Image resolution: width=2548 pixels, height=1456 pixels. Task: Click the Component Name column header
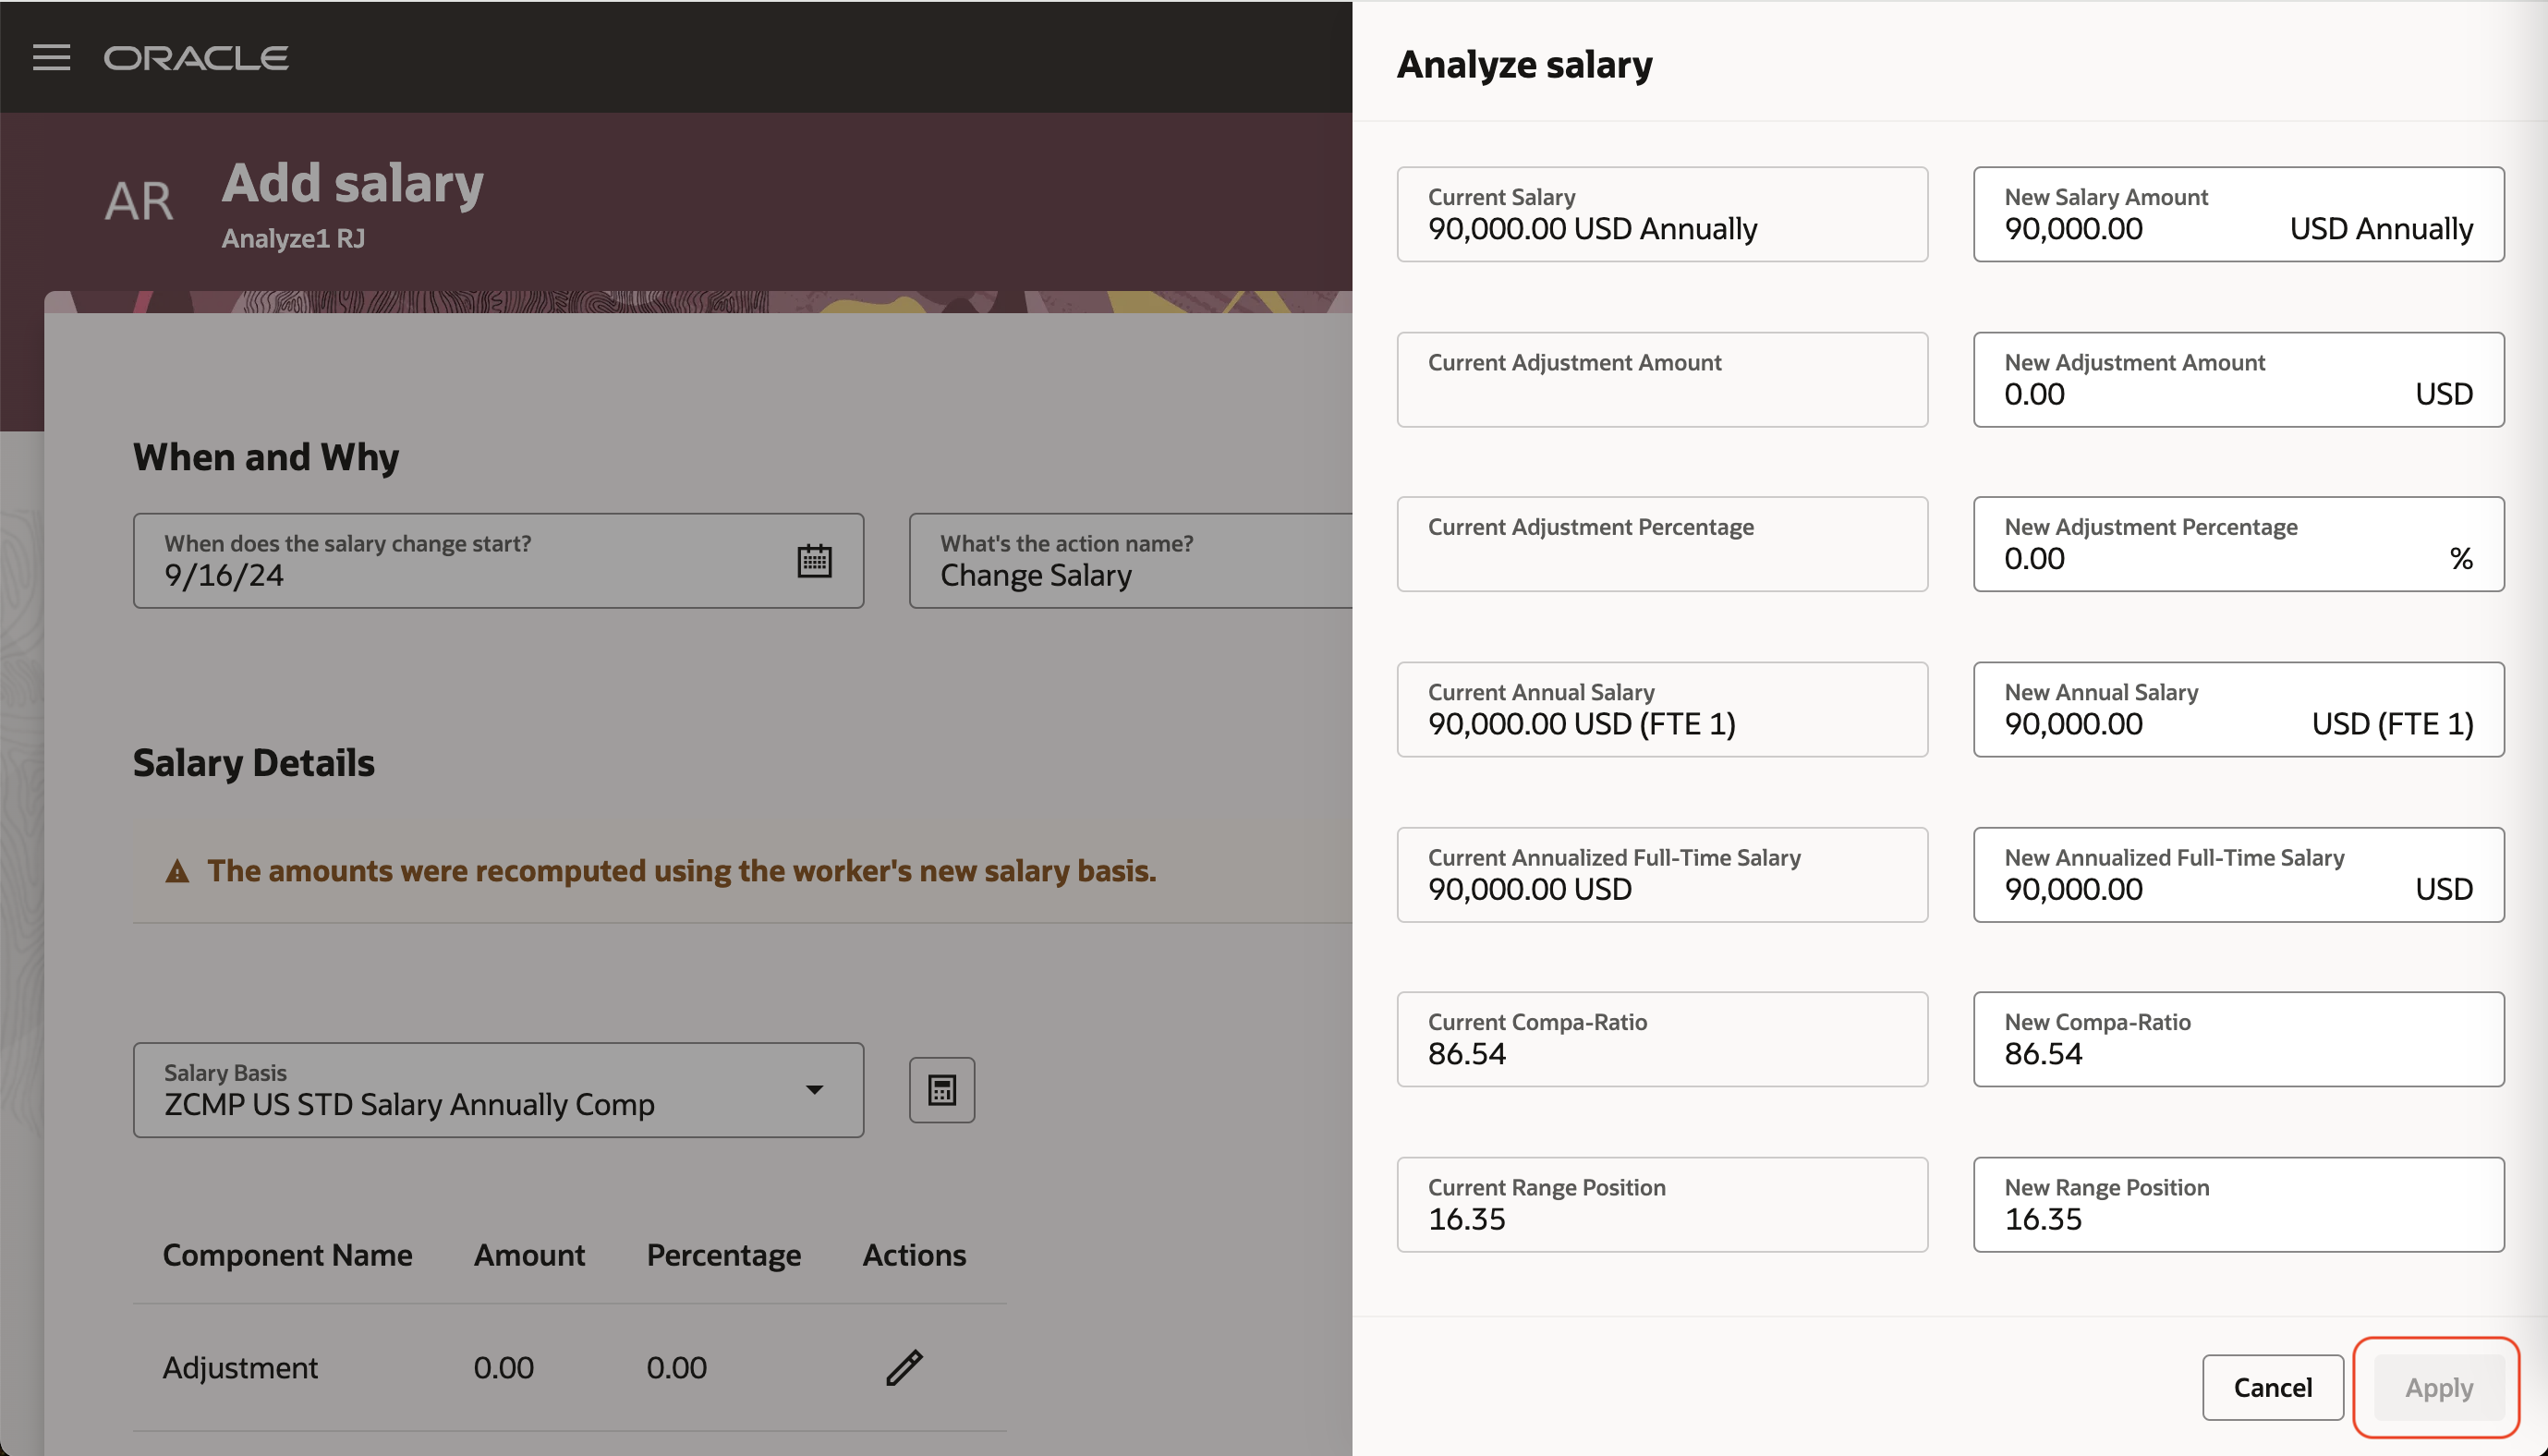click(x=287, y=1255)
